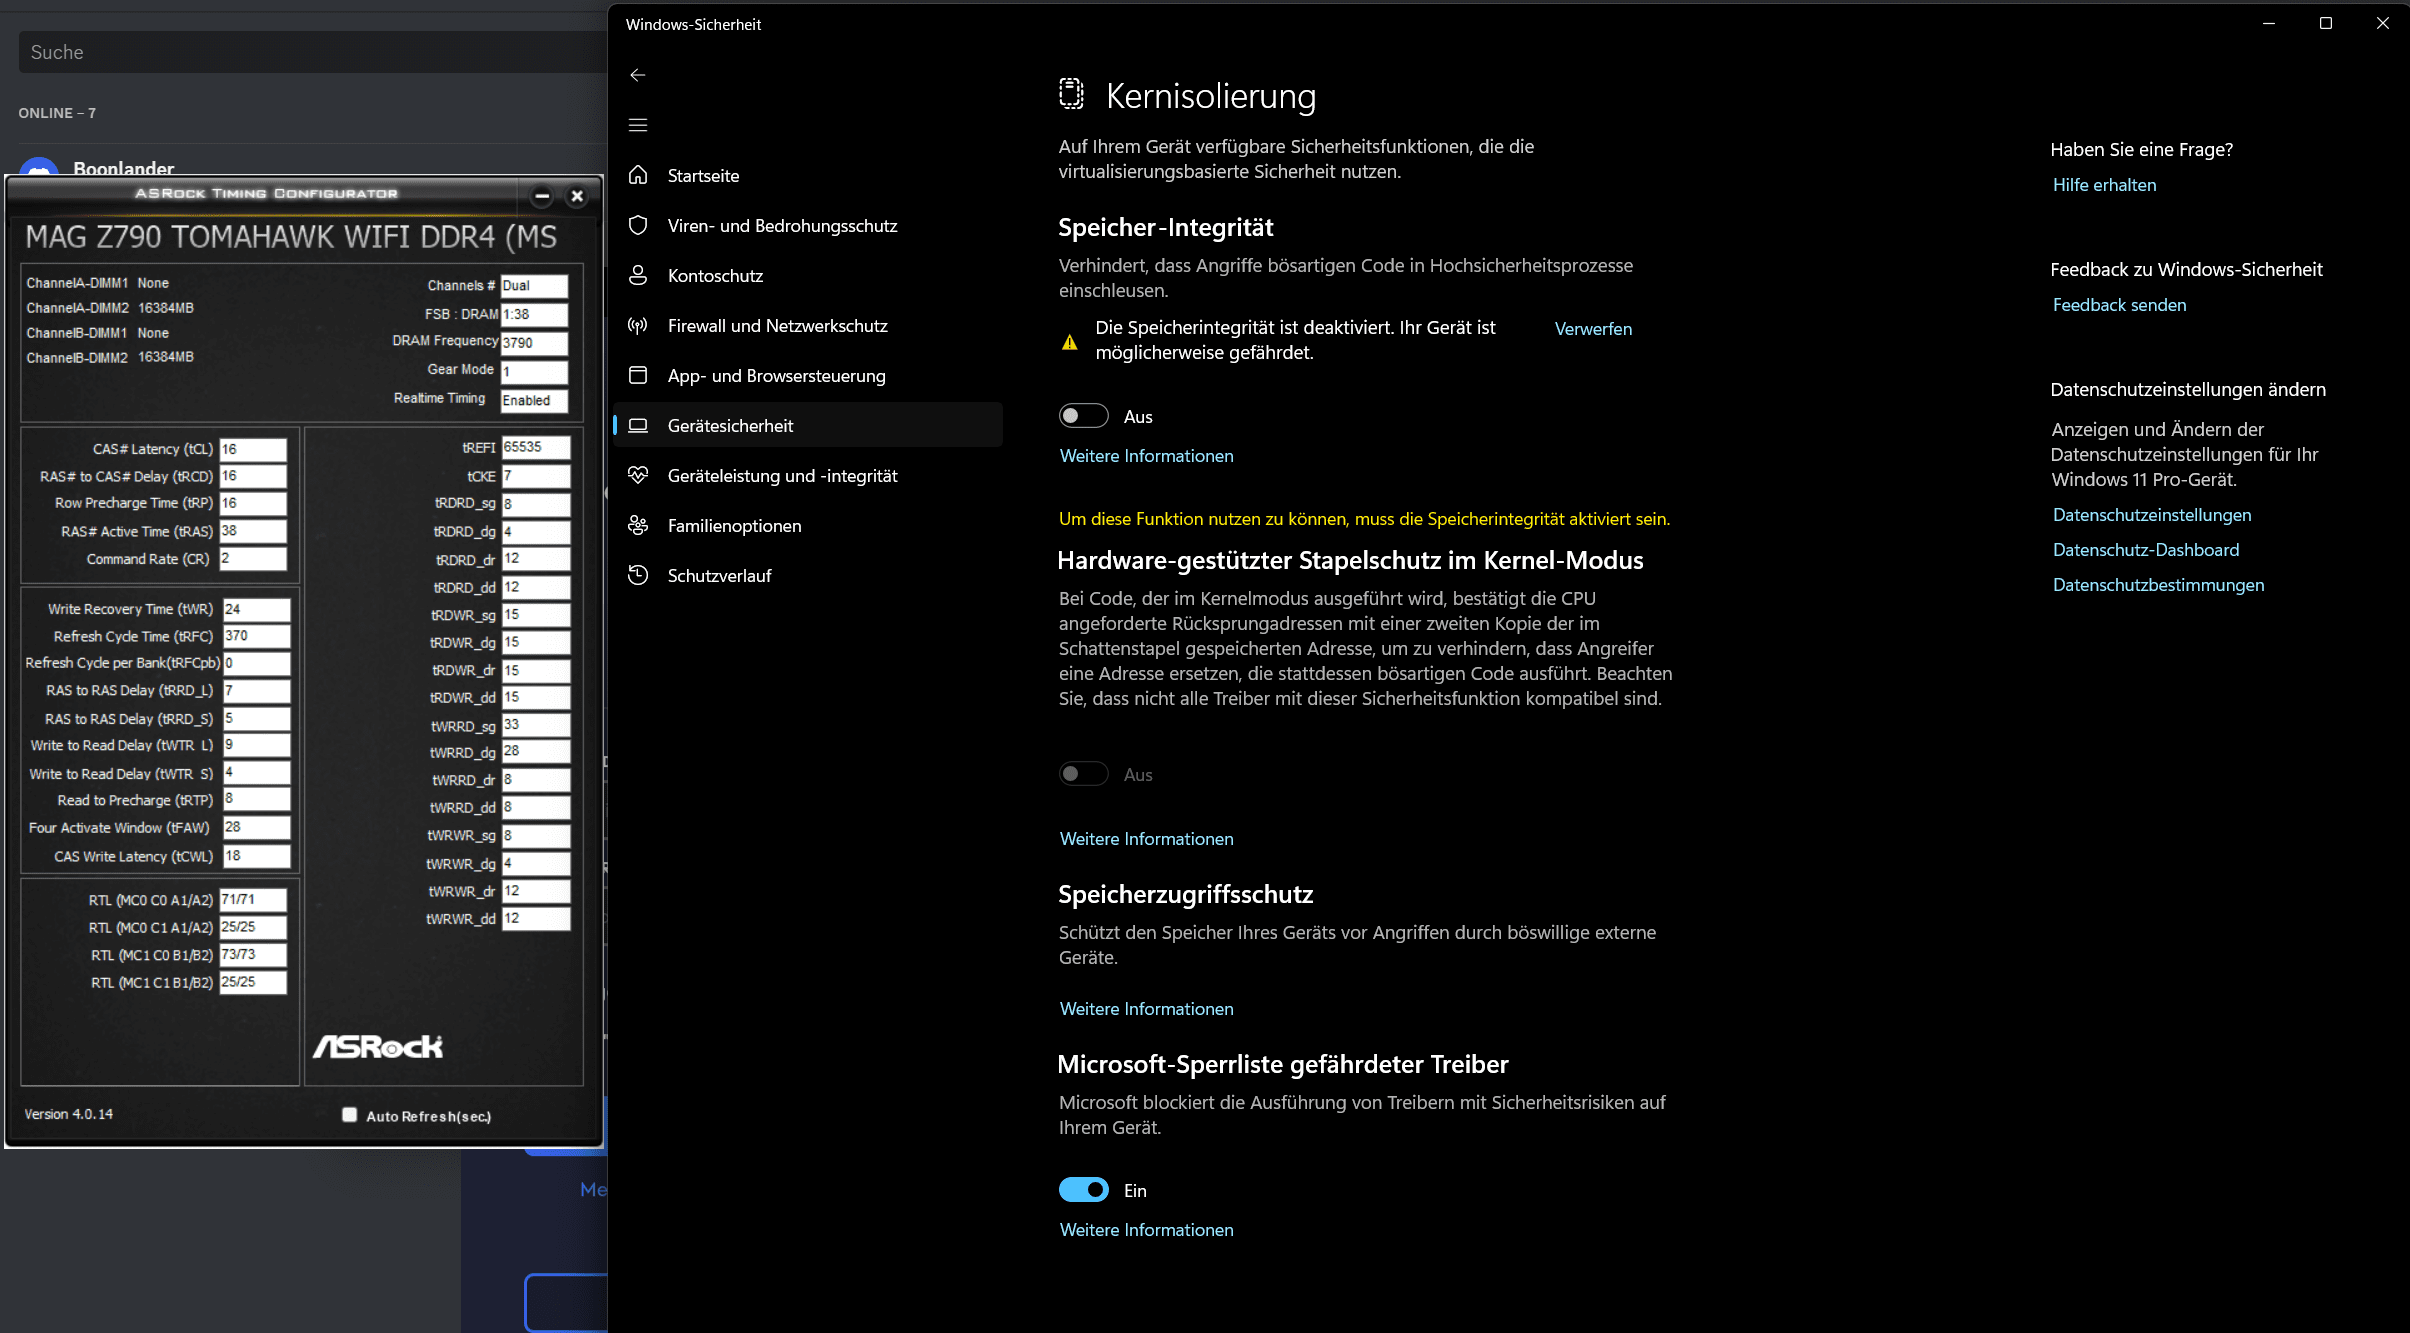Click the CAS# Latency (tCL) field

253,449
